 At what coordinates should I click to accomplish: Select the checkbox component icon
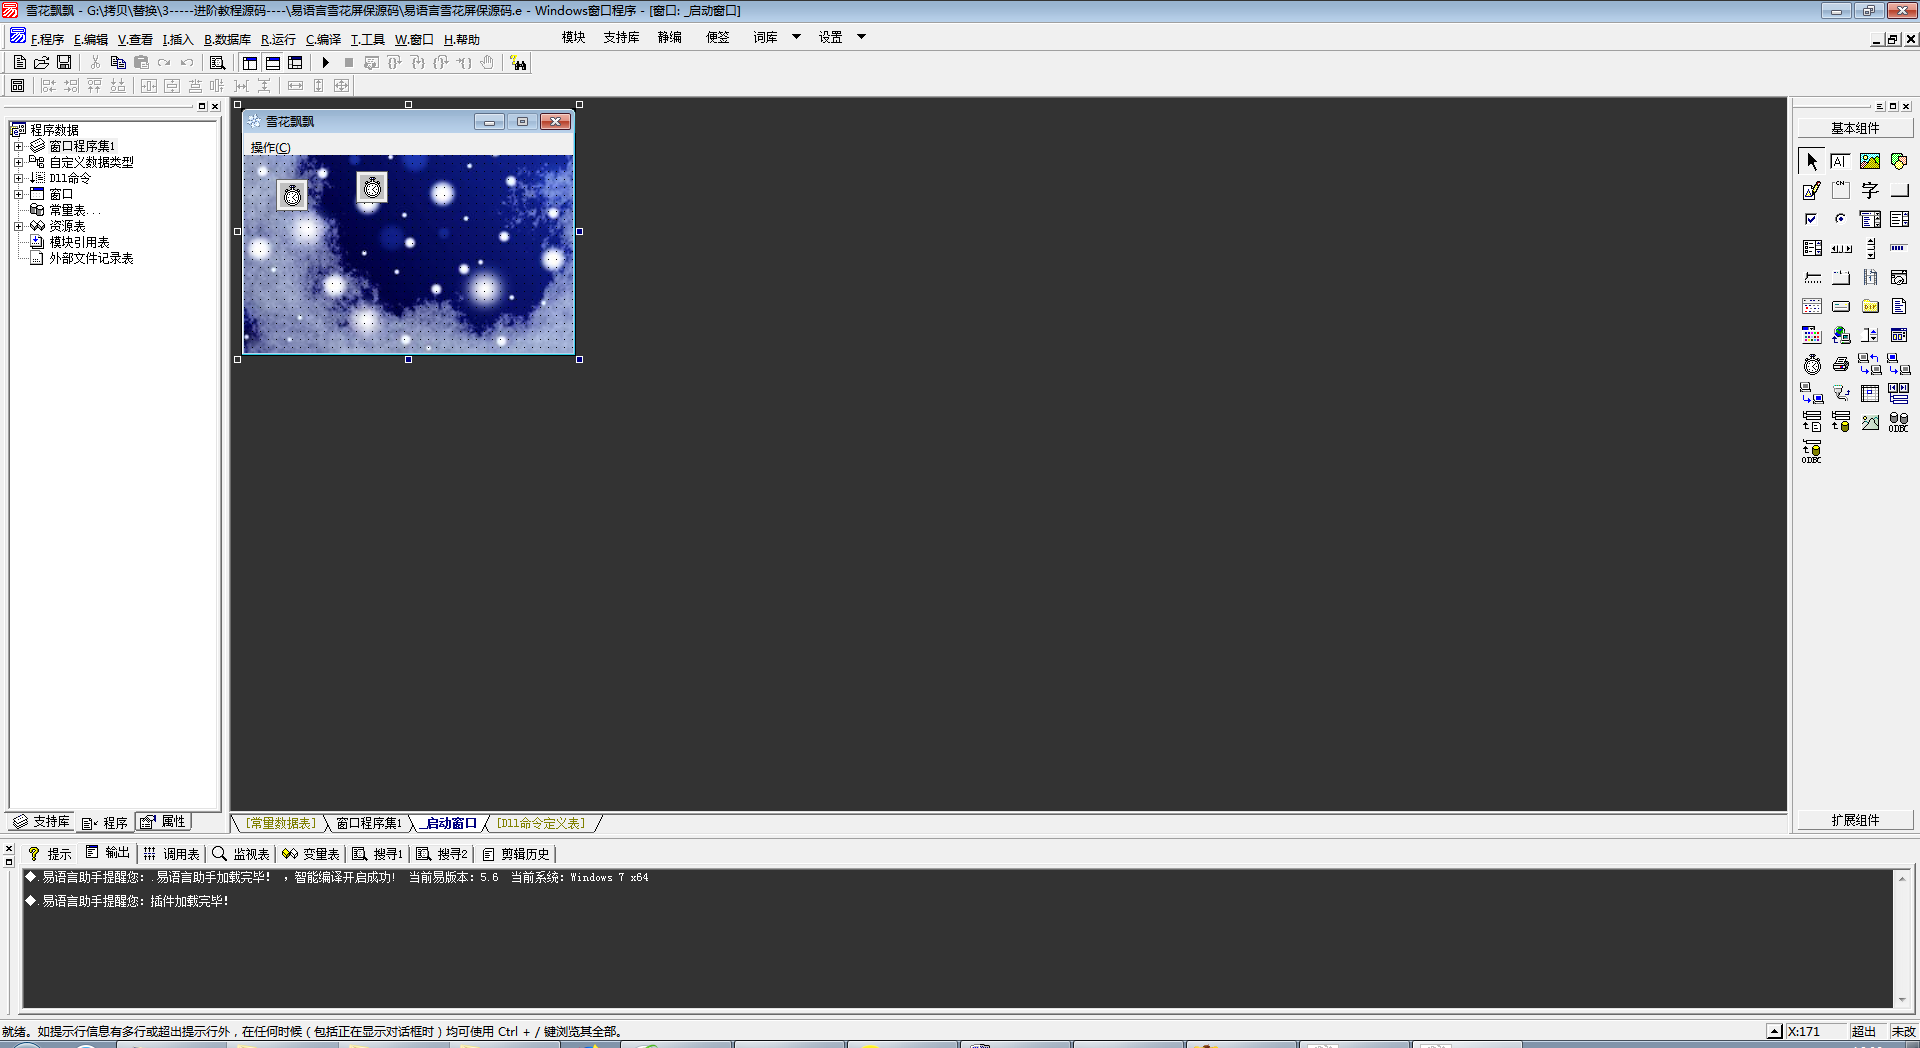1812,219
